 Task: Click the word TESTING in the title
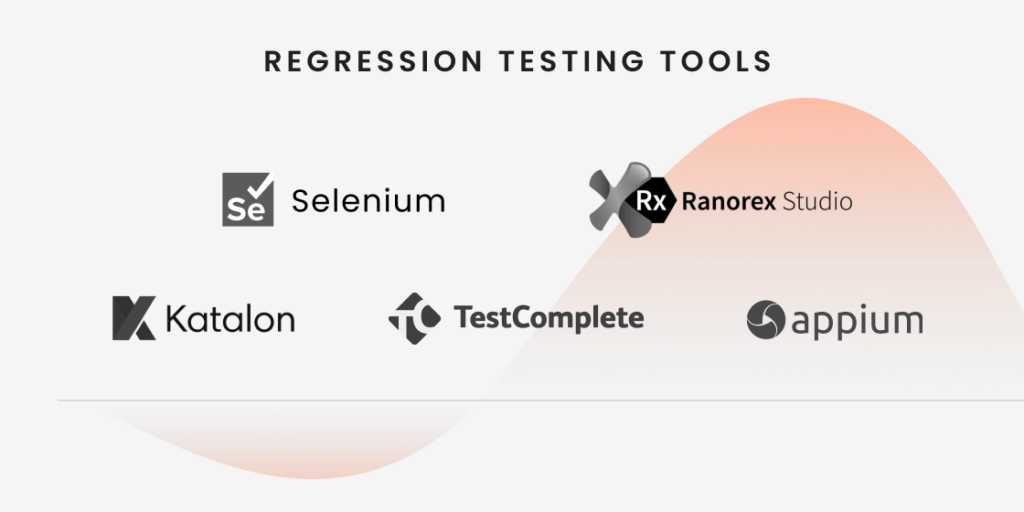pos(571,61)
